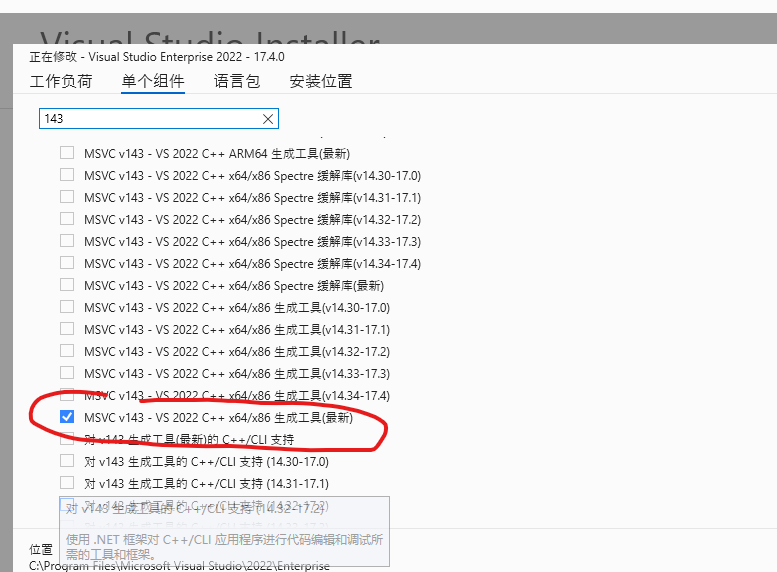Screen dimensions: 777x572
Task: Click the 位置 label
Action: (x=41, y=550)
